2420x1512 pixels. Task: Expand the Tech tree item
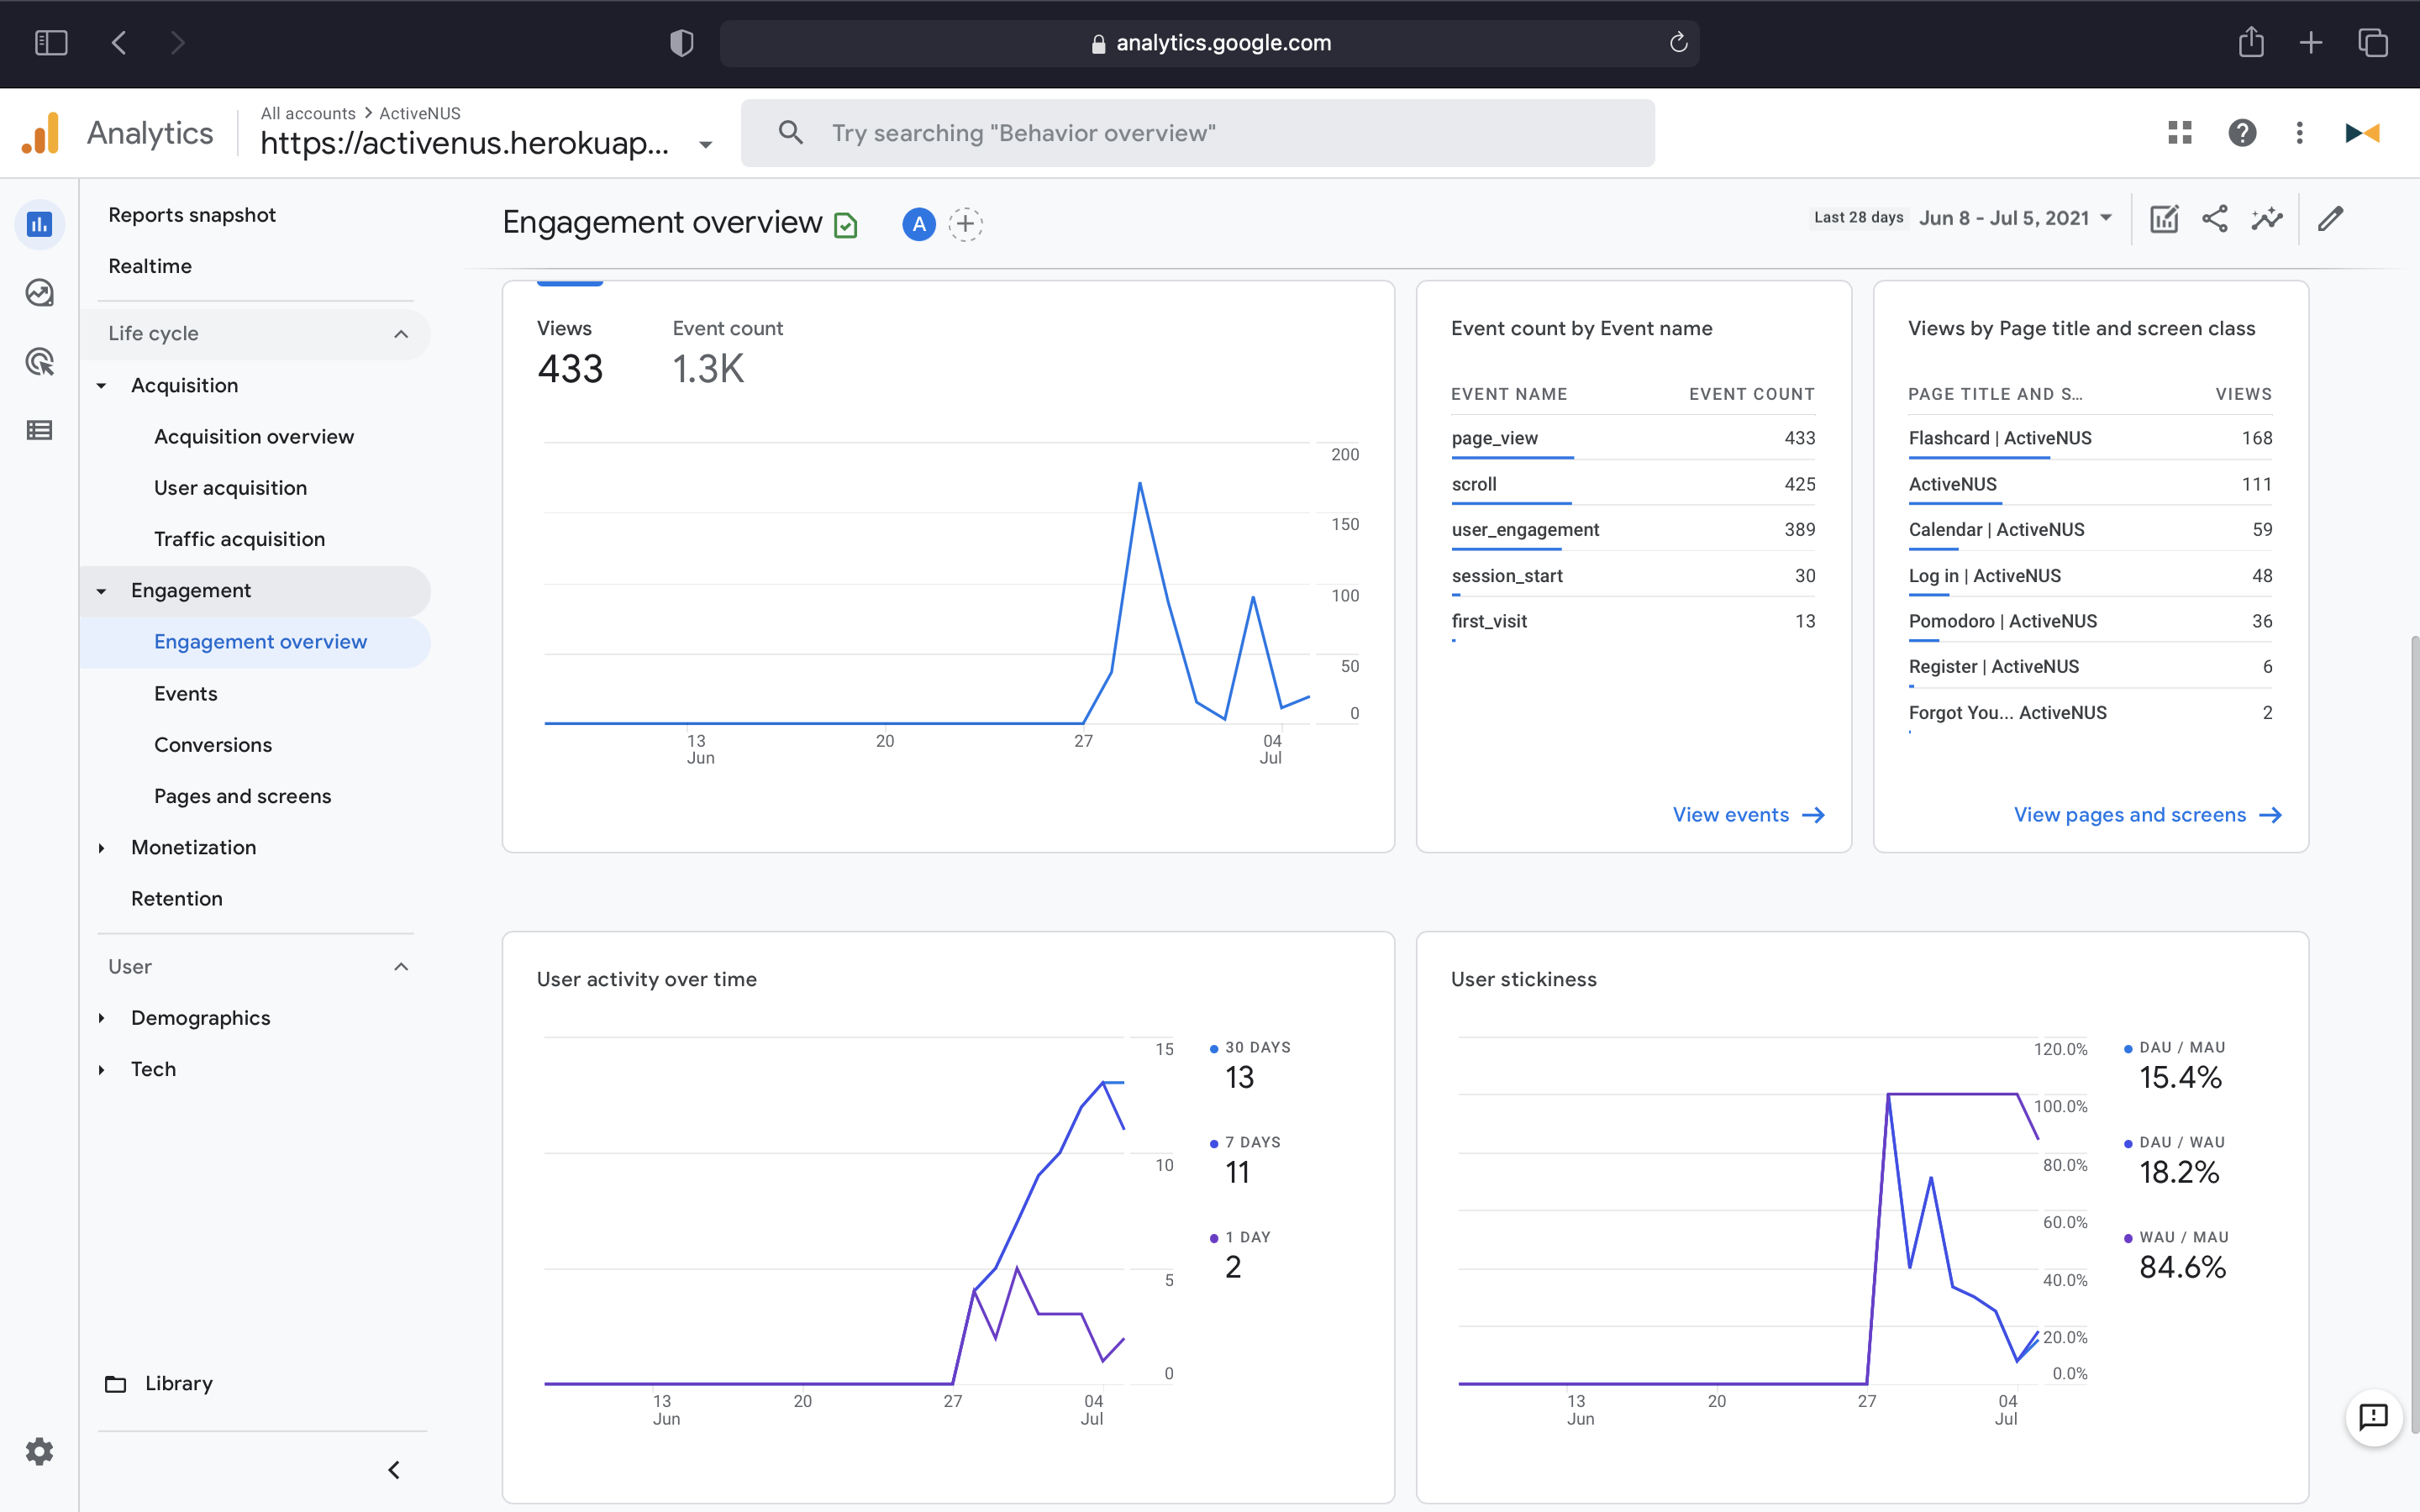click(101, 1070)
